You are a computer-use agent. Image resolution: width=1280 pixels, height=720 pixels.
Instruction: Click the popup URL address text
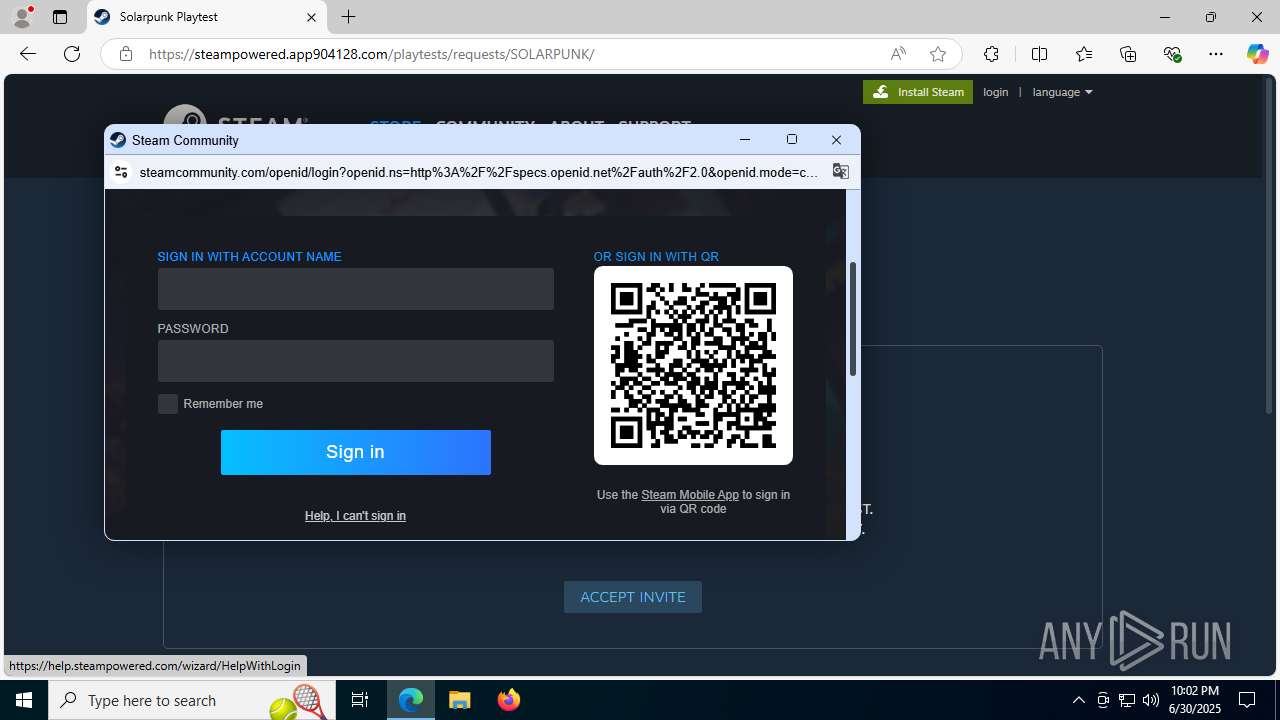tap(479, 172)
